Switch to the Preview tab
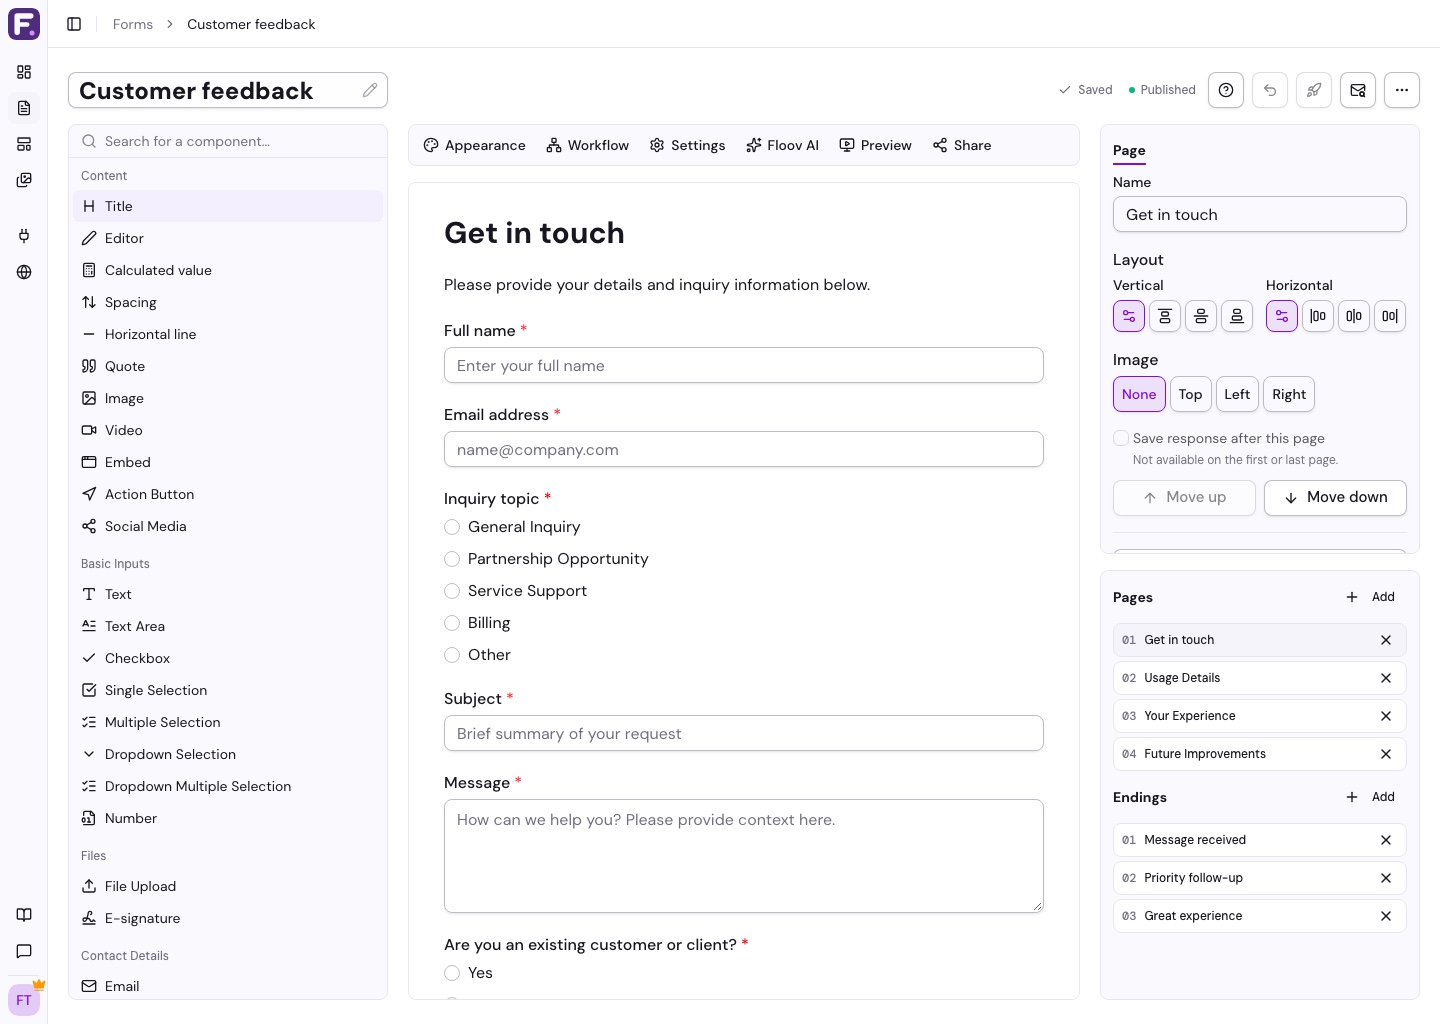 pos(875,145)
